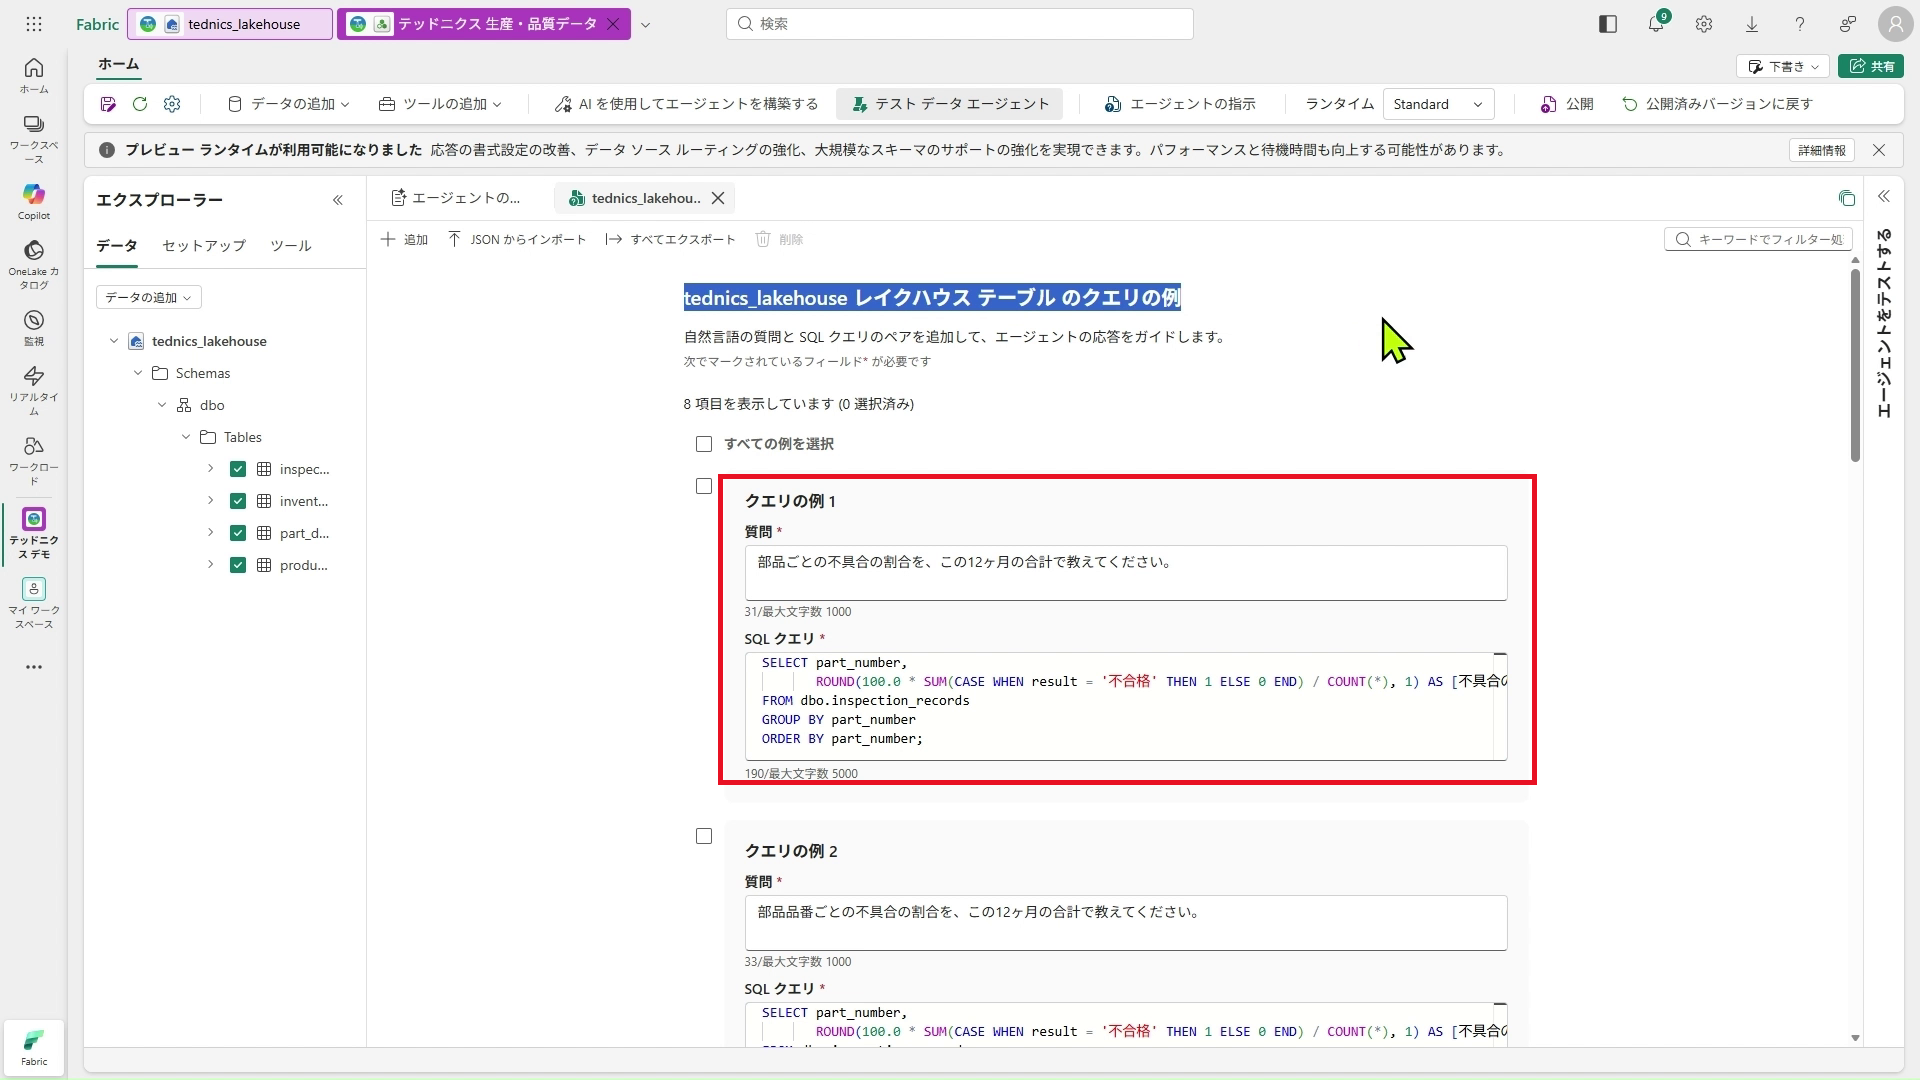The image size is (1920, 1080).
Task: Open ワークスペース in the left sidebar
Action: tap(34, 138)
